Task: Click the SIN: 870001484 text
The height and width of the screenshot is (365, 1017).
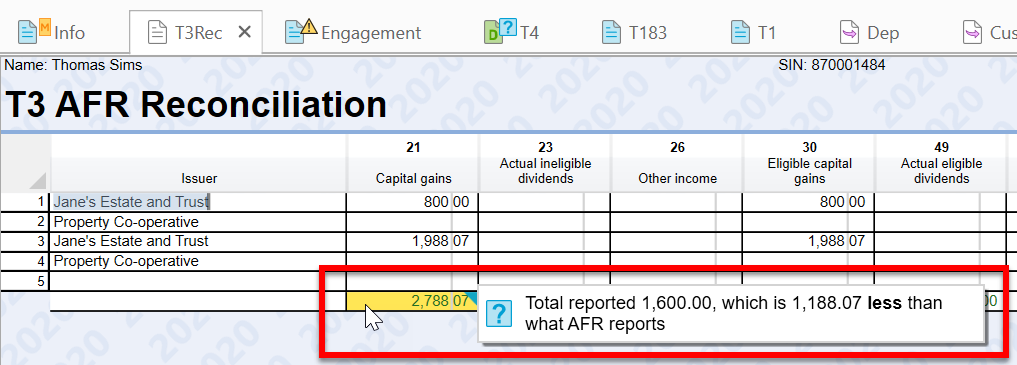Action: 831,65
